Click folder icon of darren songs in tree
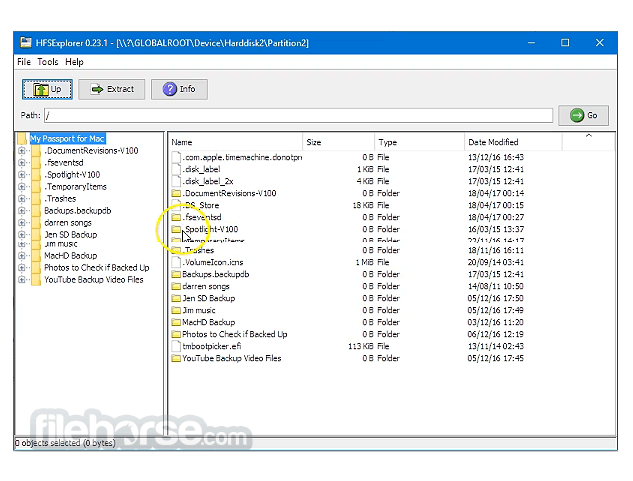The height and width of the screenshot is (481, 633). [36, 223]
